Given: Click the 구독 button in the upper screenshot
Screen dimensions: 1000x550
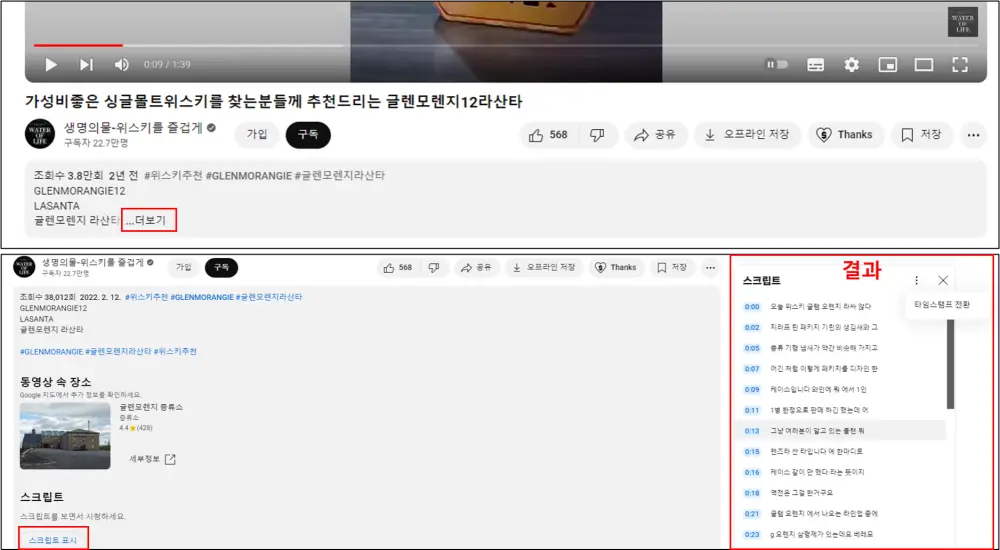Looking at the screenshot, I should pyautogui.click(x=308, y=135).
